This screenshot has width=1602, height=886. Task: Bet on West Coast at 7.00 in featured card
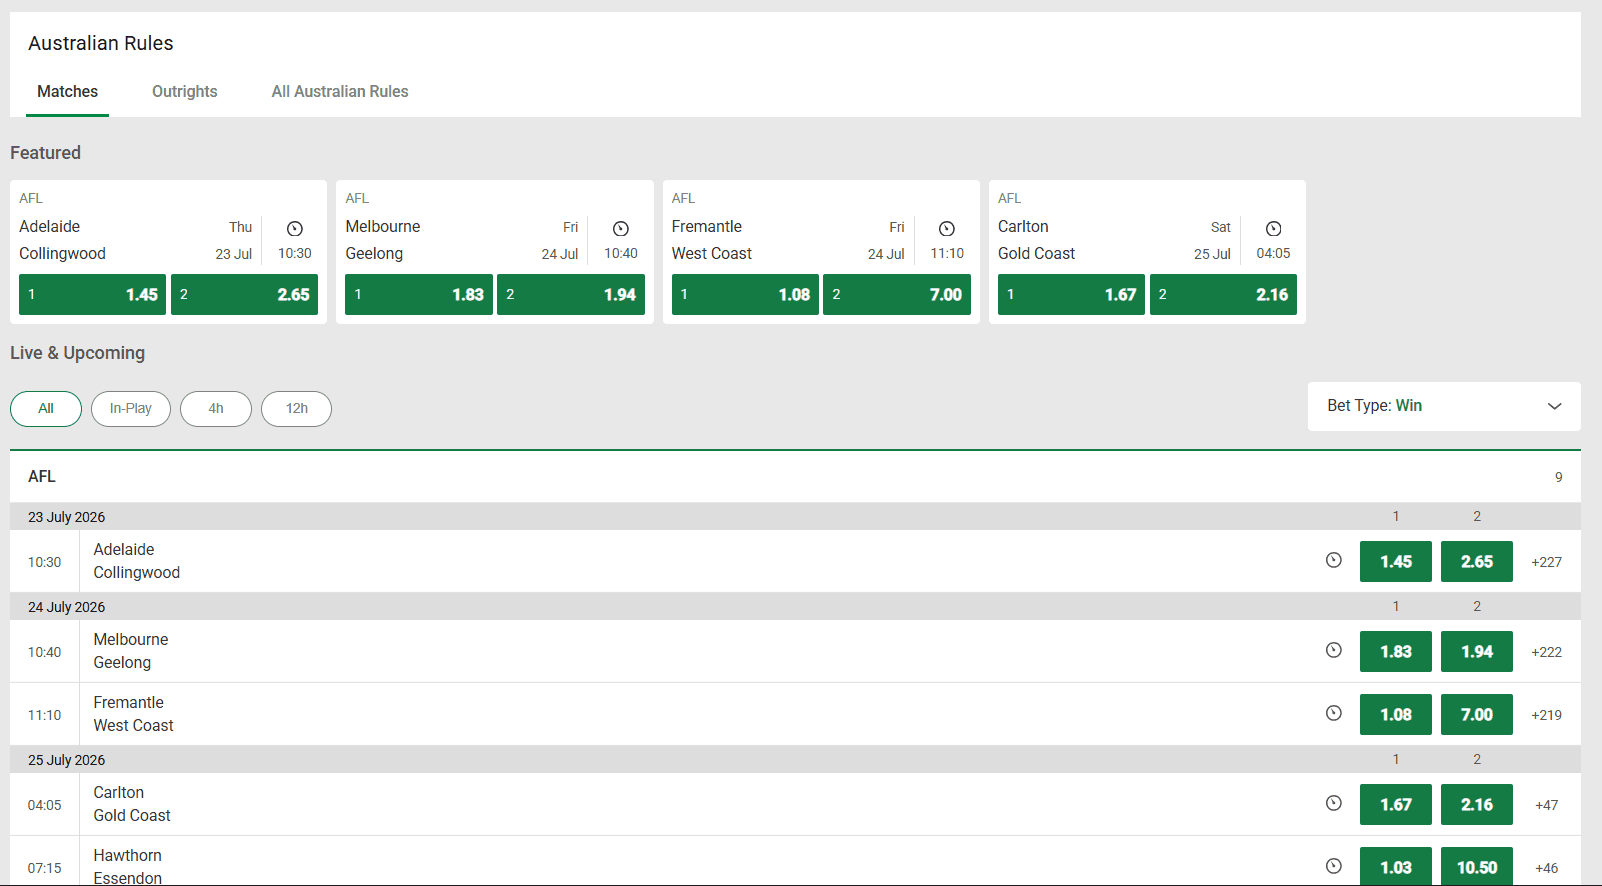coord(897,295)
